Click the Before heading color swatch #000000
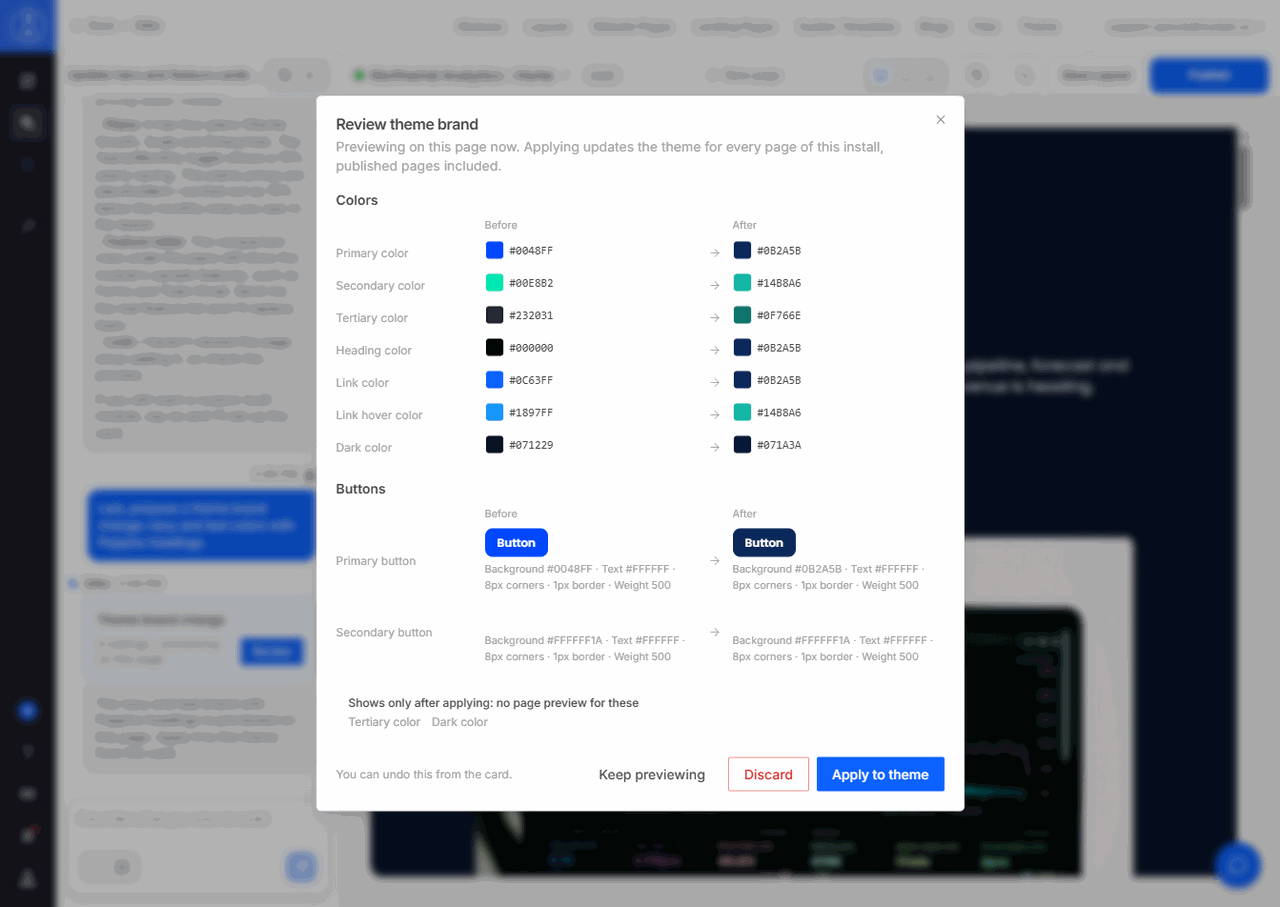This screenshot has width=1280, height=907. pyautogui.click(x=494, y=347)
